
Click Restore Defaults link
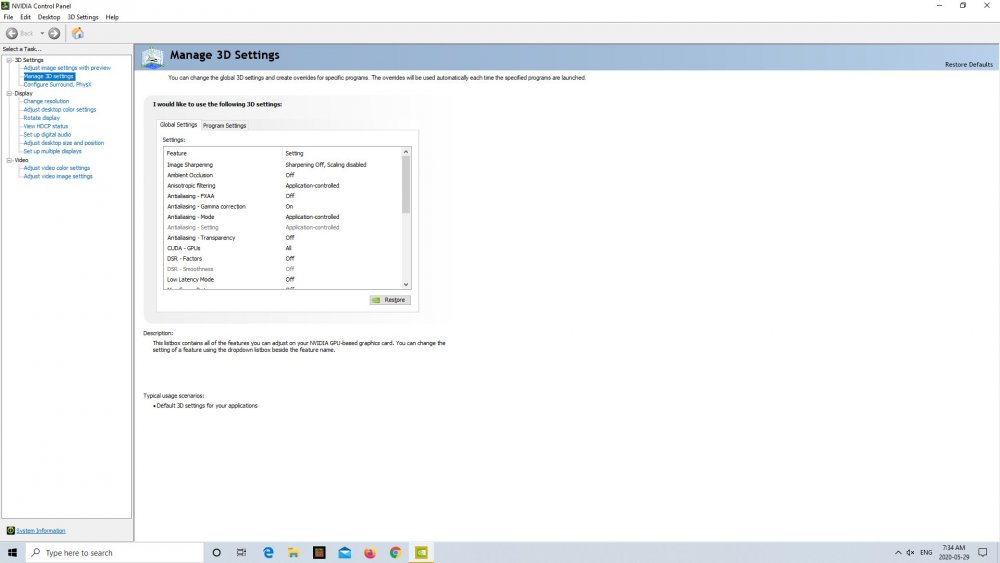click(969, 64)
